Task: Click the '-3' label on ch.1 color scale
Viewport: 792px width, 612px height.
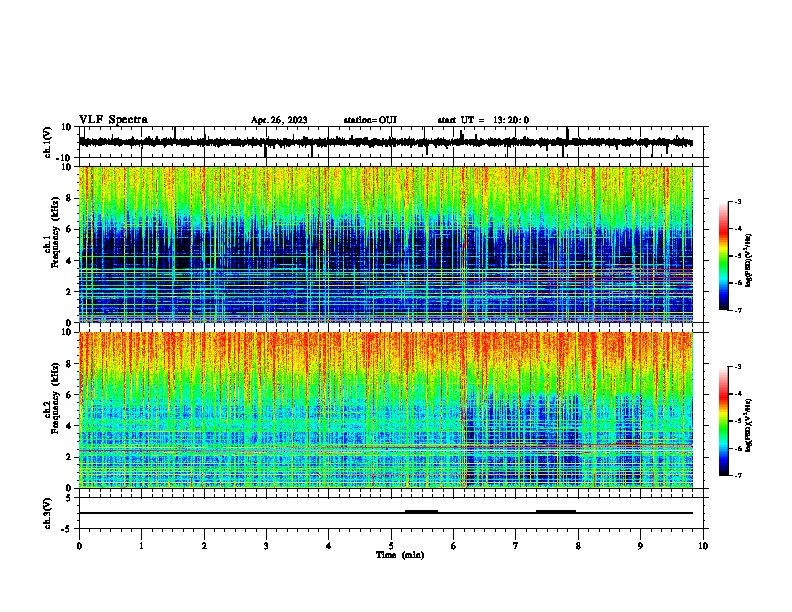Action: click(x=737, y=201)
